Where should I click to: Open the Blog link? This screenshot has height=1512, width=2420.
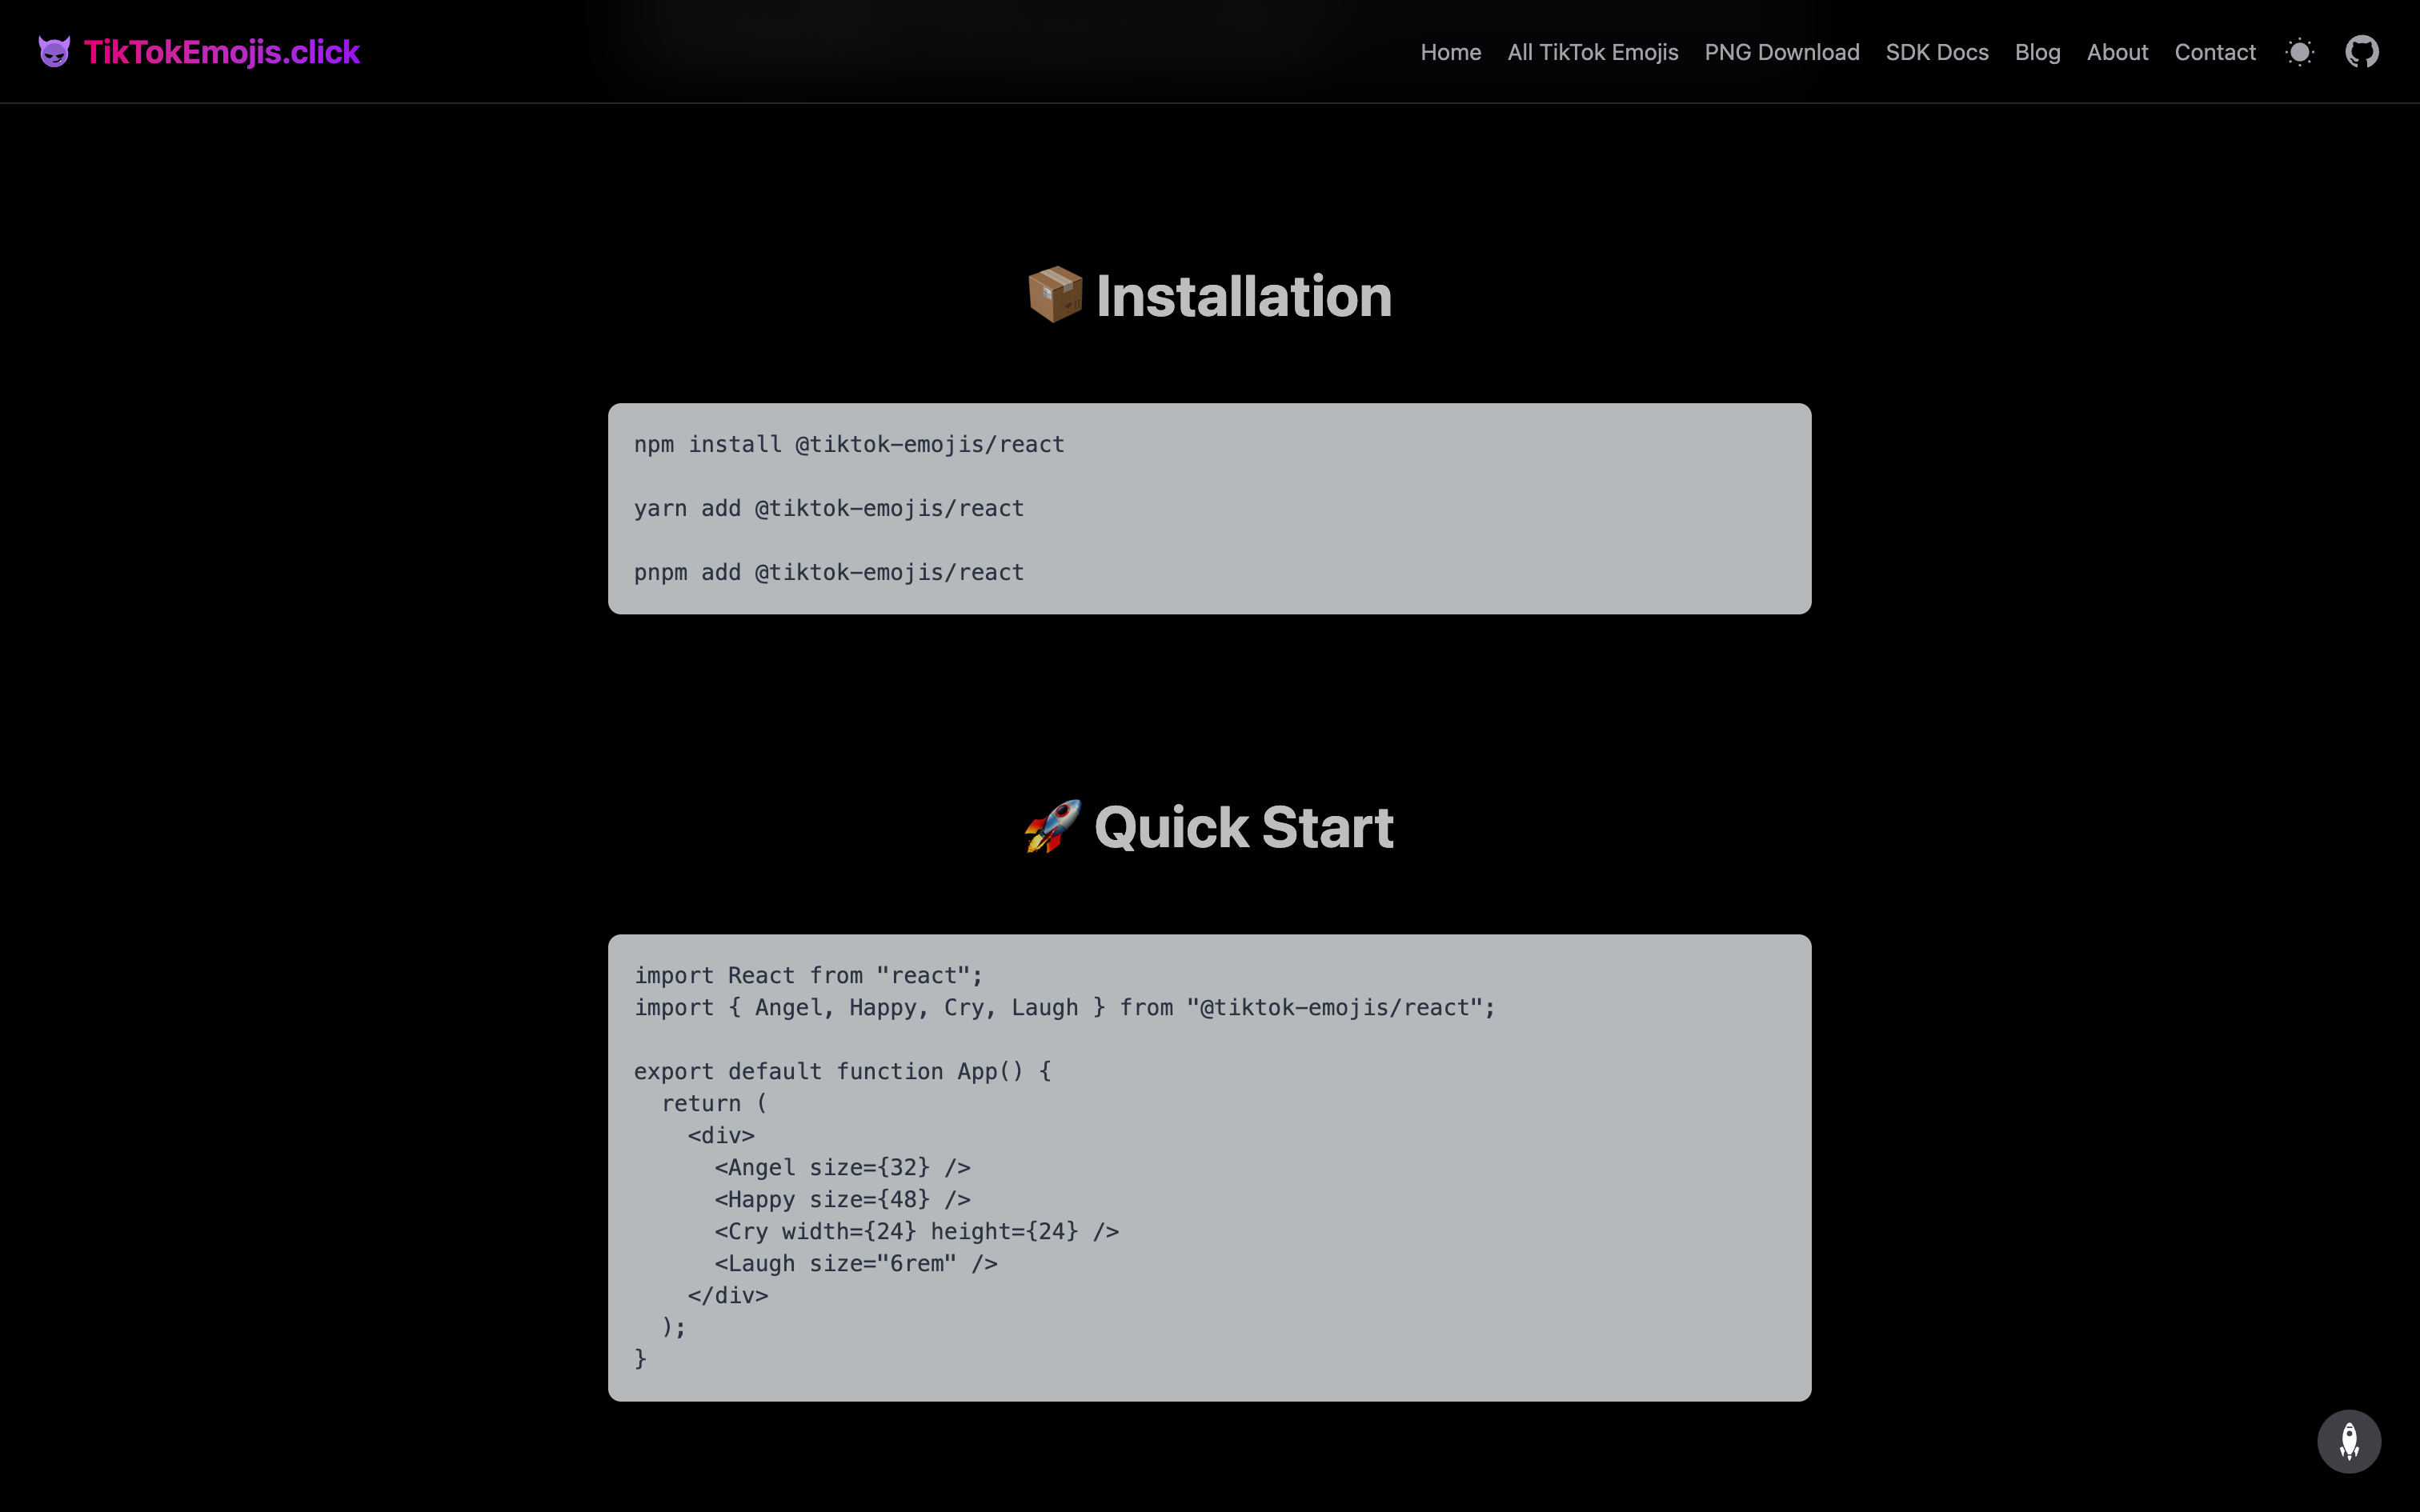coord(2037,52)
